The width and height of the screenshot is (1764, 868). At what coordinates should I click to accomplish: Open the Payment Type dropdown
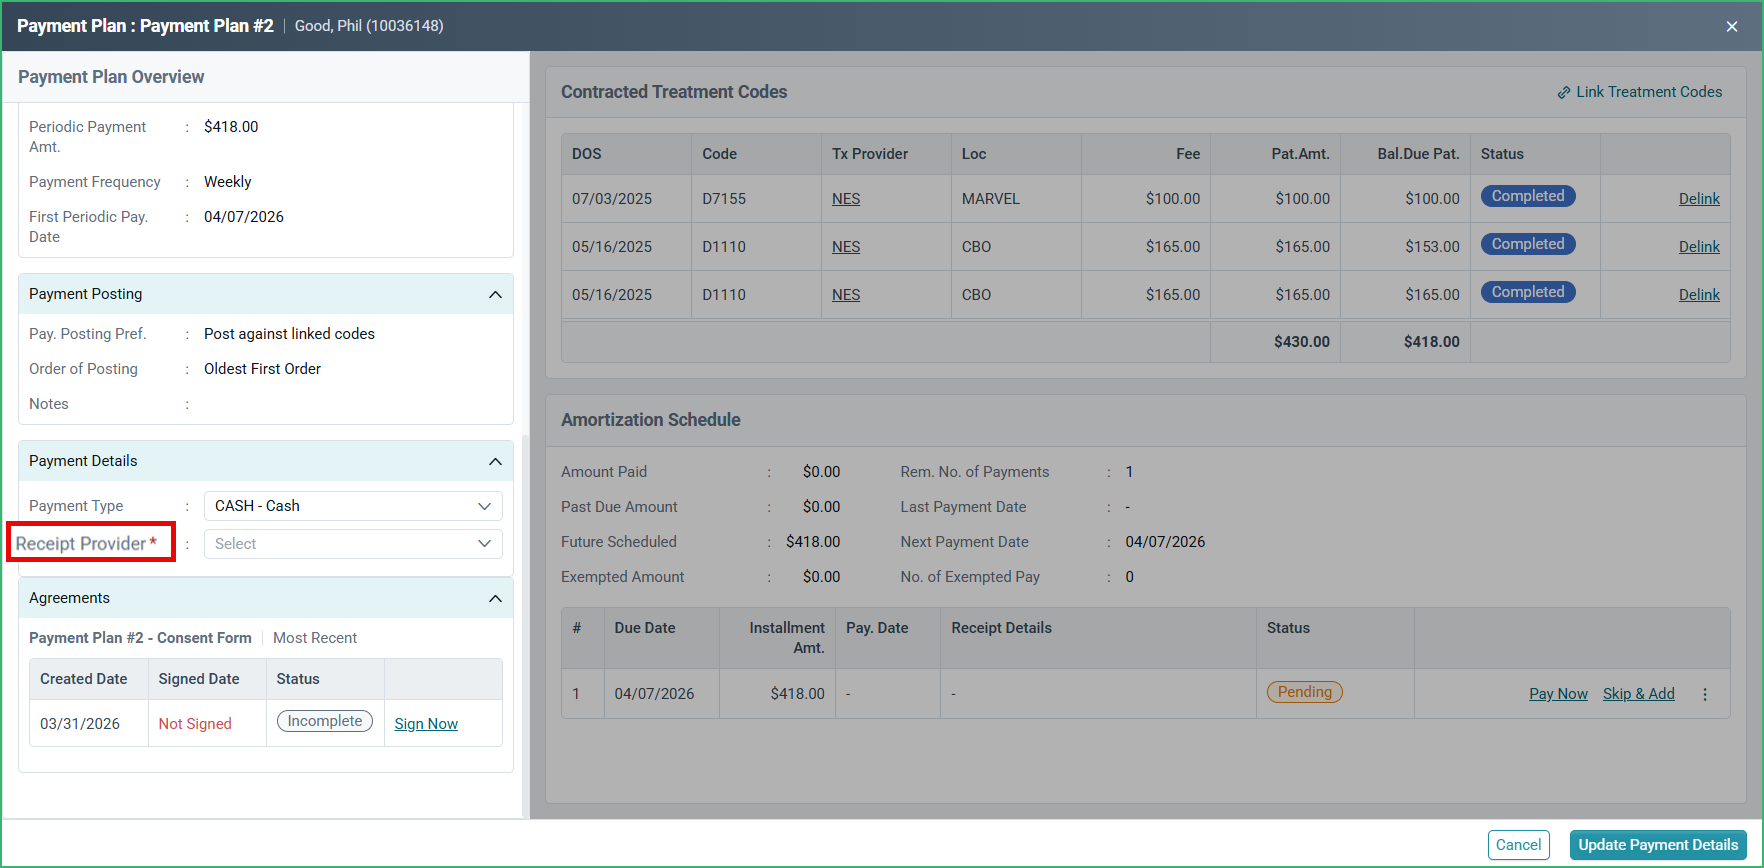pos(353,506)
